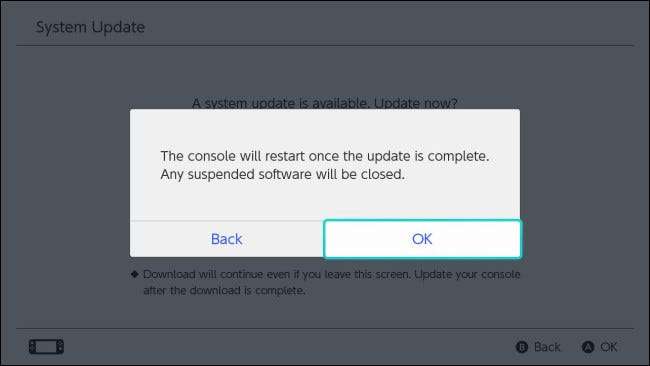This screenshot has height=366, width=650.
Task: Click the diamond bullet before the download note
Action: (134, 274)
